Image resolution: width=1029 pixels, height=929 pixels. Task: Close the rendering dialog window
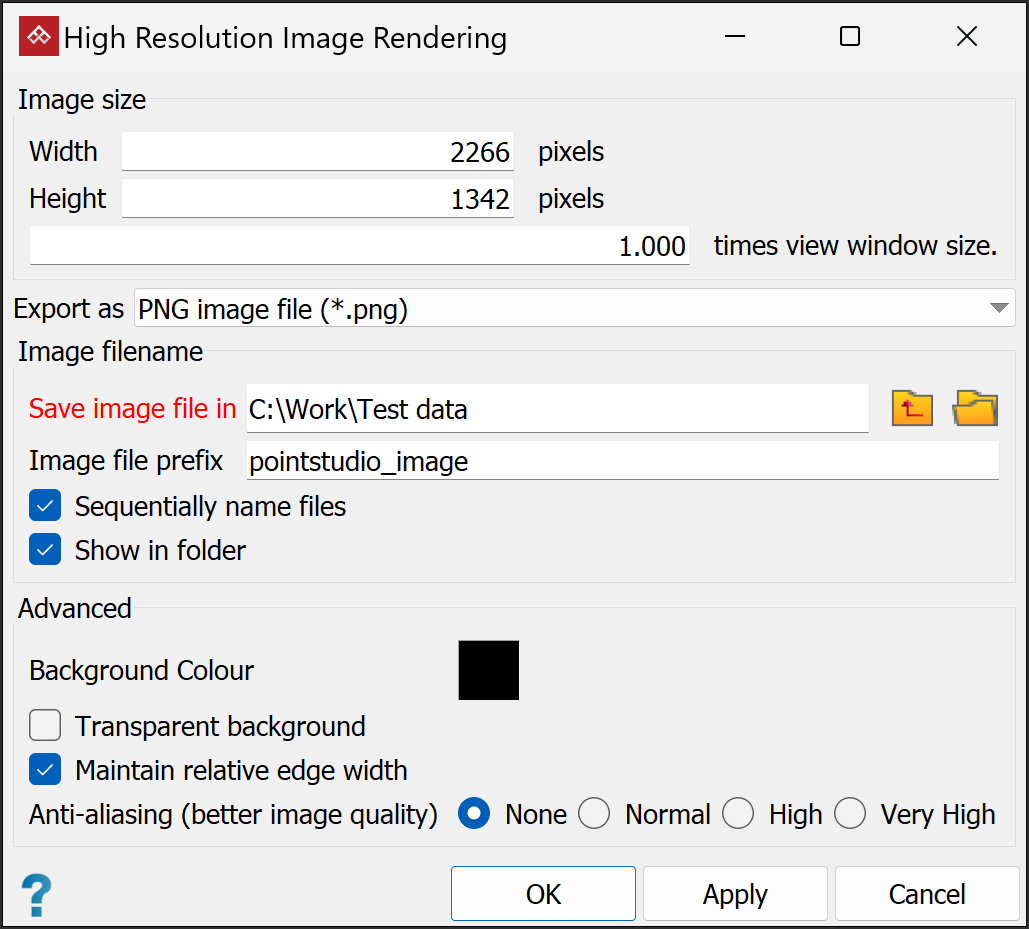(x=966, y=37)
